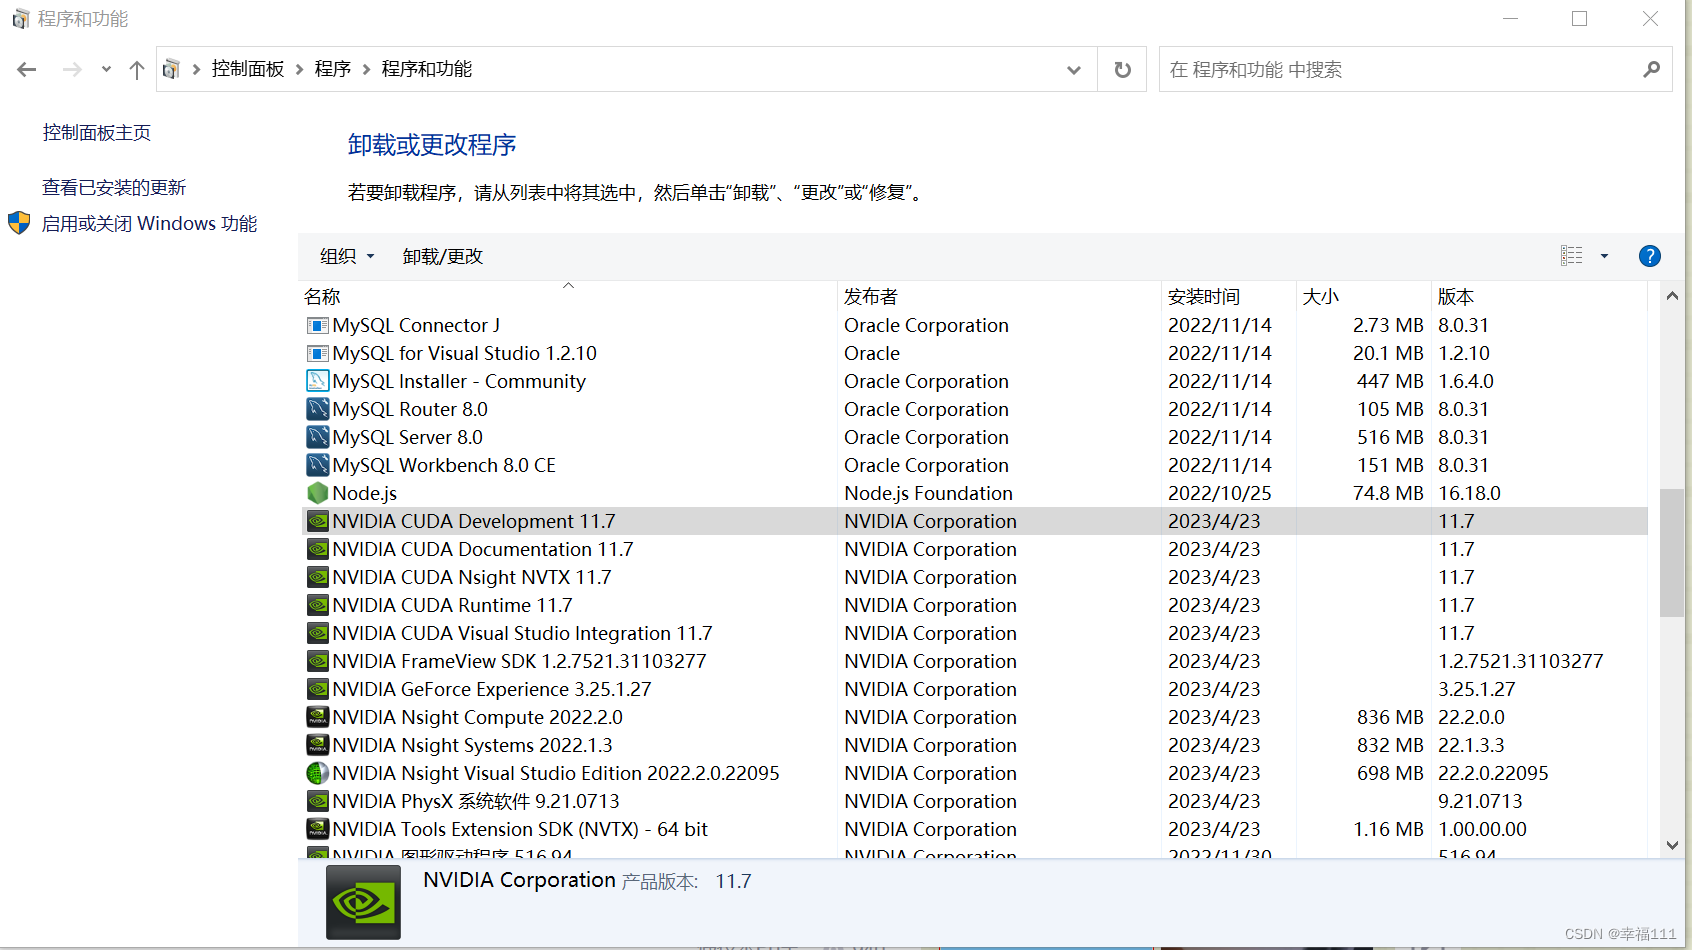The image size is (1692, 950).
Task: Open the address bar history dropdown
Action: [1073, 69]
